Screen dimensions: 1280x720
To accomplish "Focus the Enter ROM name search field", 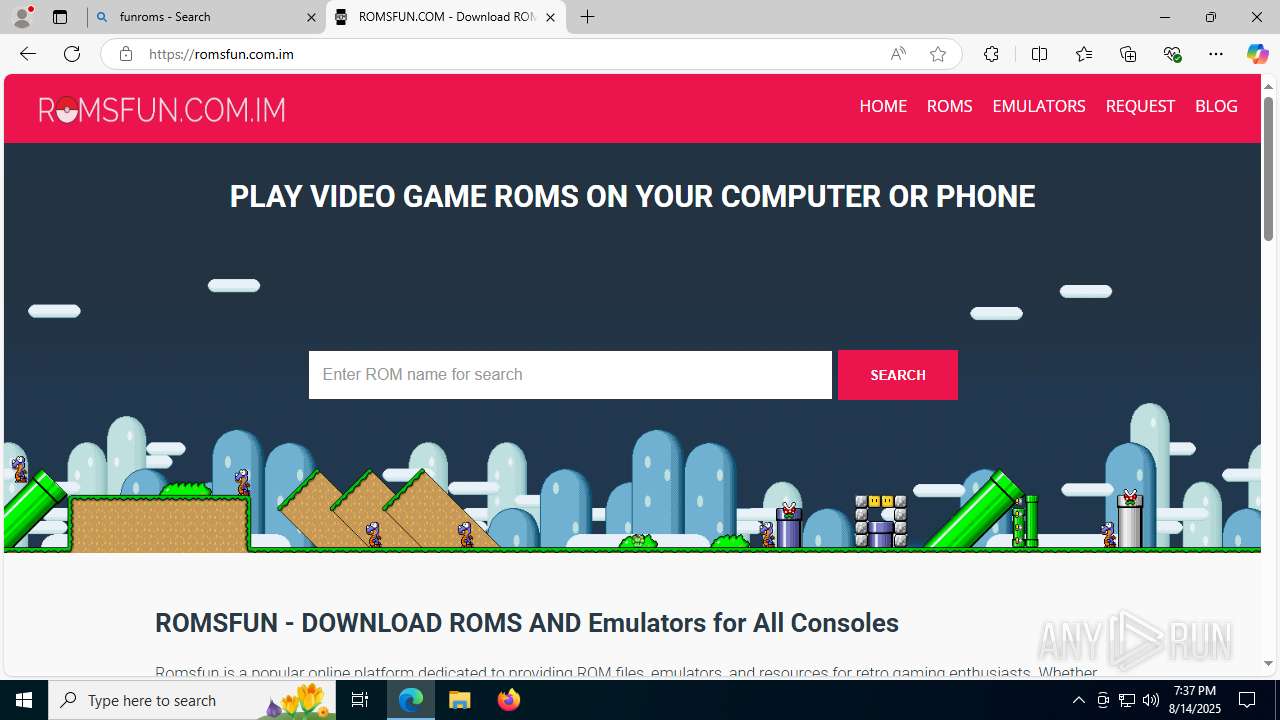I will (570, 375).
